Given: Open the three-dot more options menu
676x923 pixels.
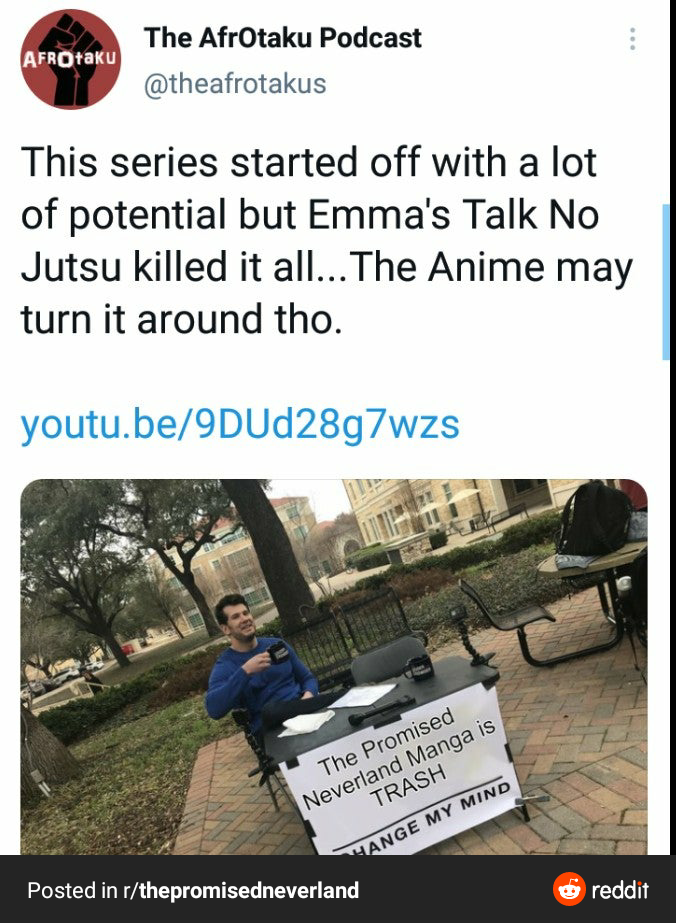Looking at the screenshot, I should (x=632, y=39).
